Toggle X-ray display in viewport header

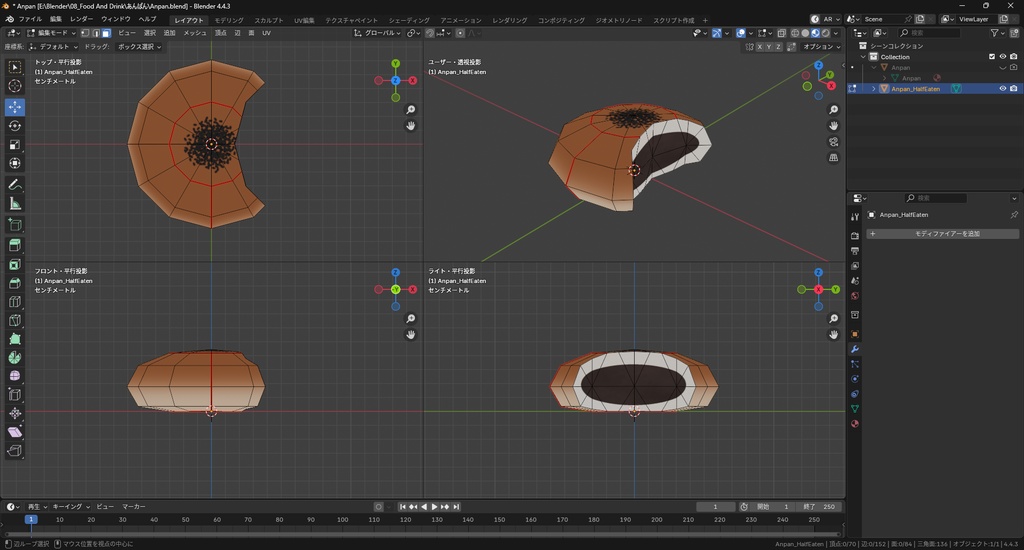(782, 33)
